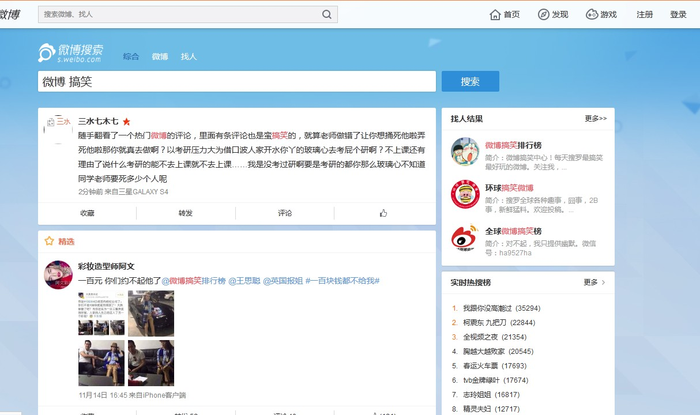Switch to the 找人 tab
700x415 pixels.
(x=188, y=57)
